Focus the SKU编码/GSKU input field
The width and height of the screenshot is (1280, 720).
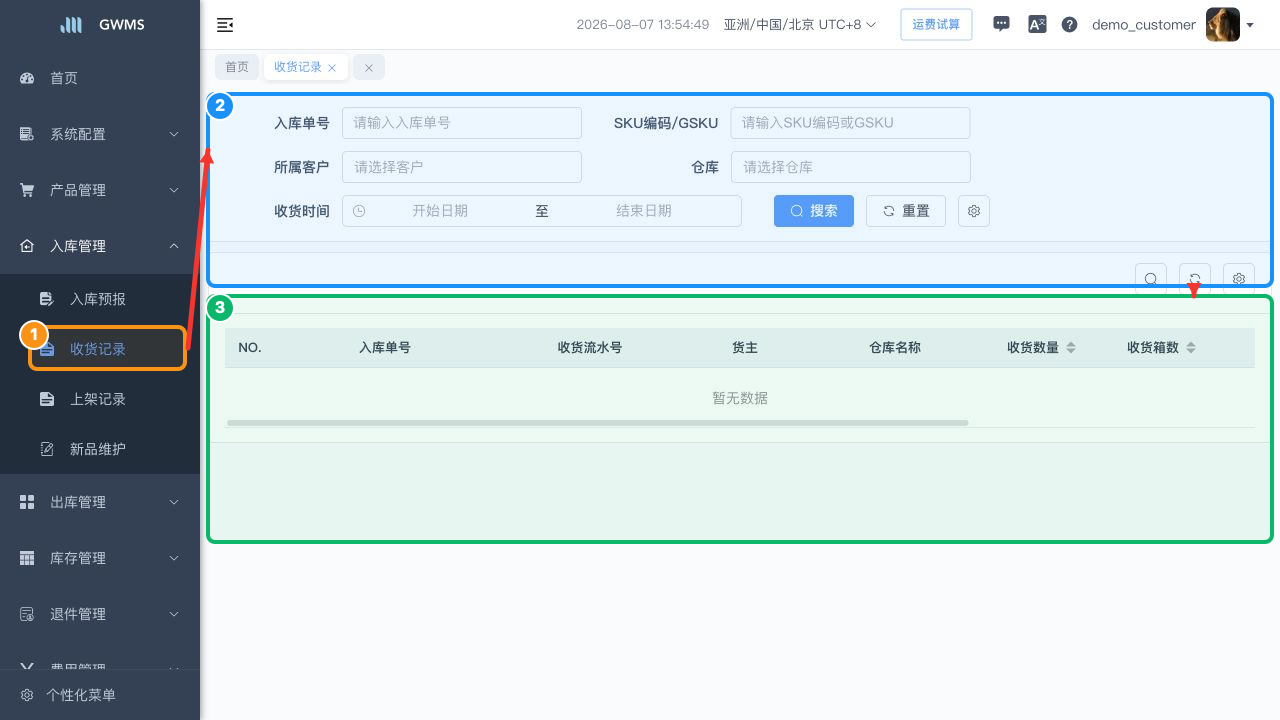[850, 123]
